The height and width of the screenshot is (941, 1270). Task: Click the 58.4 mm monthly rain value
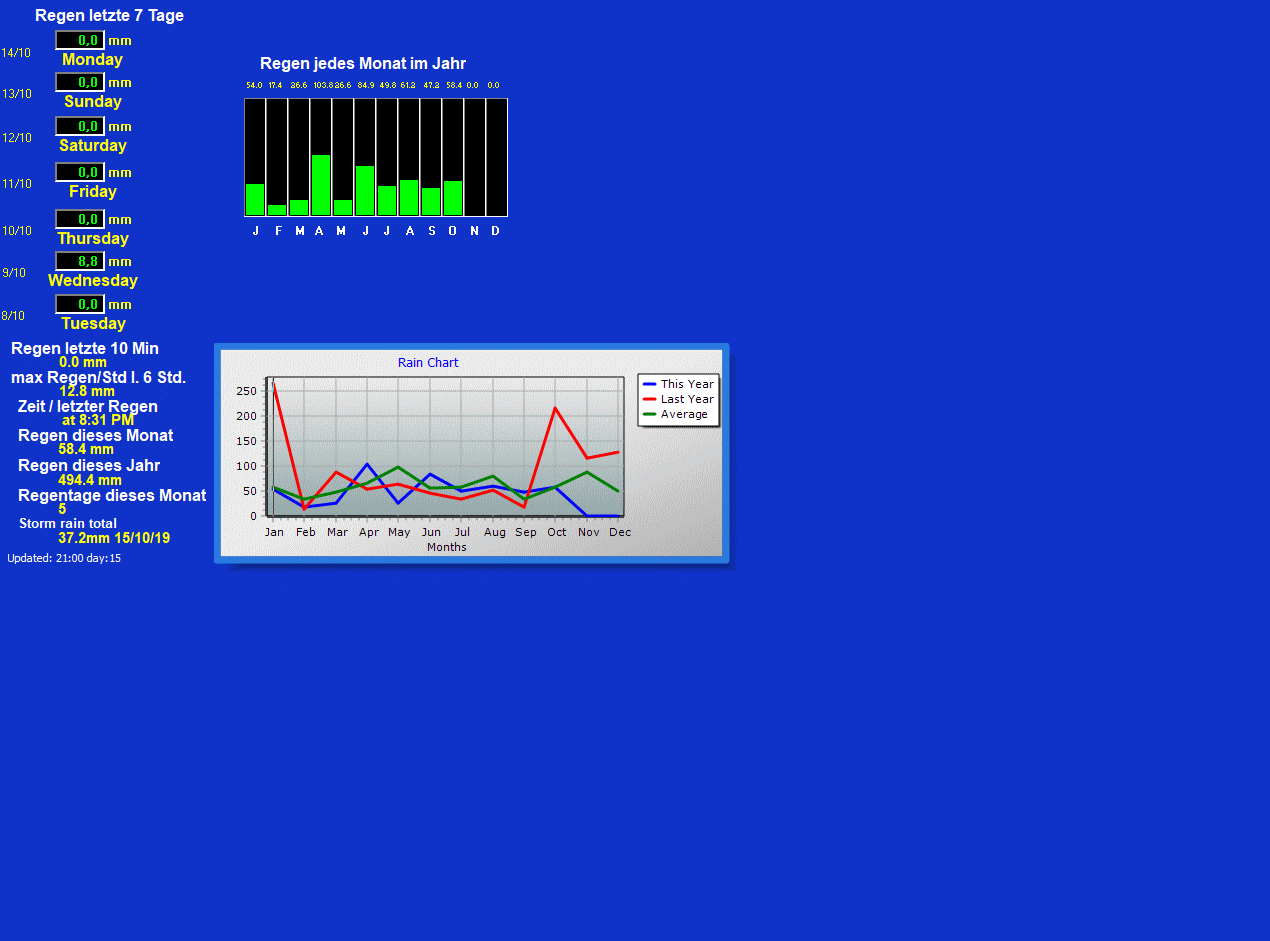point(86,449)
